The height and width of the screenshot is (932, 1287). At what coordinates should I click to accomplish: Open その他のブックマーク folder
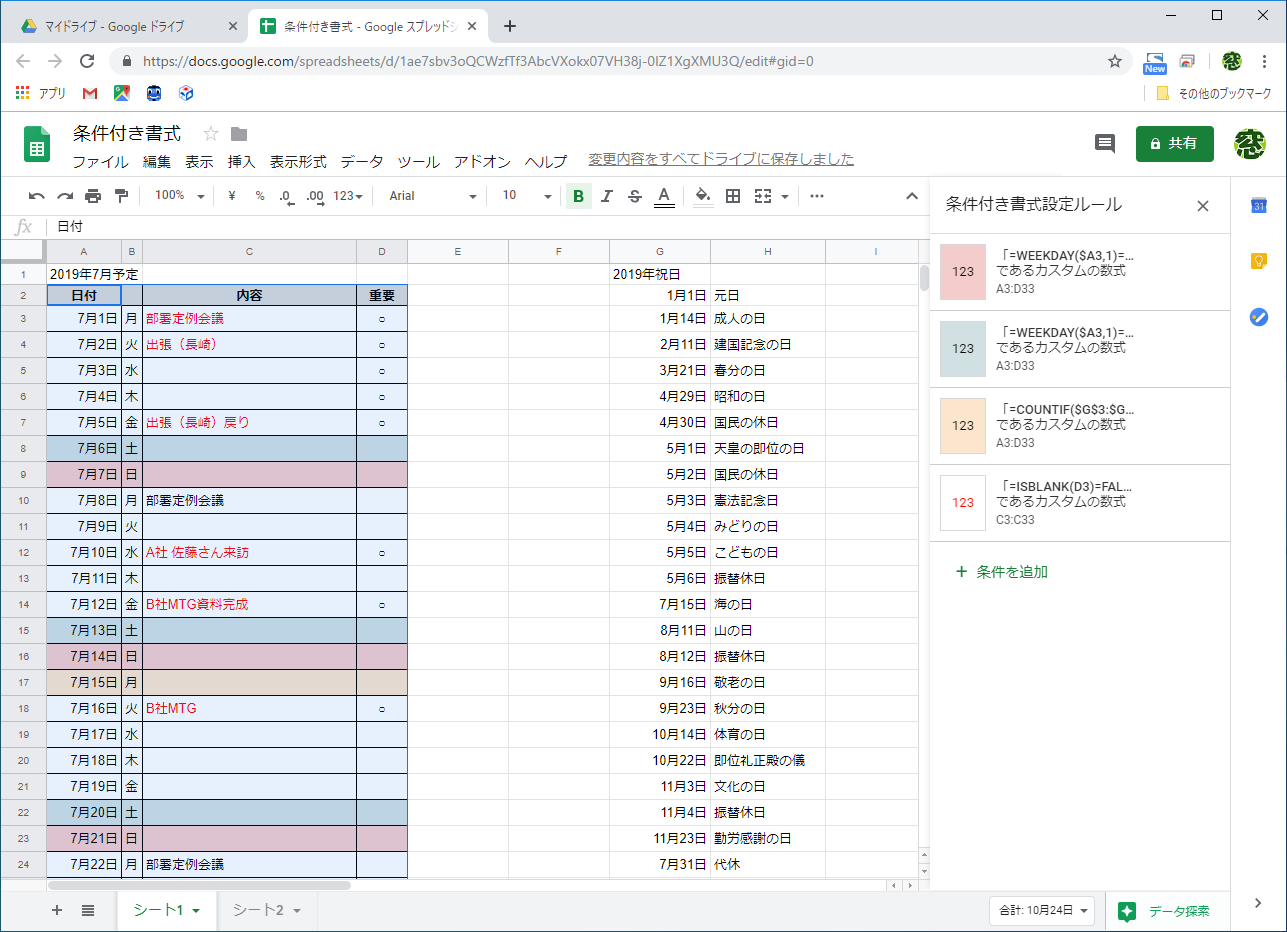coord(1214,93)
